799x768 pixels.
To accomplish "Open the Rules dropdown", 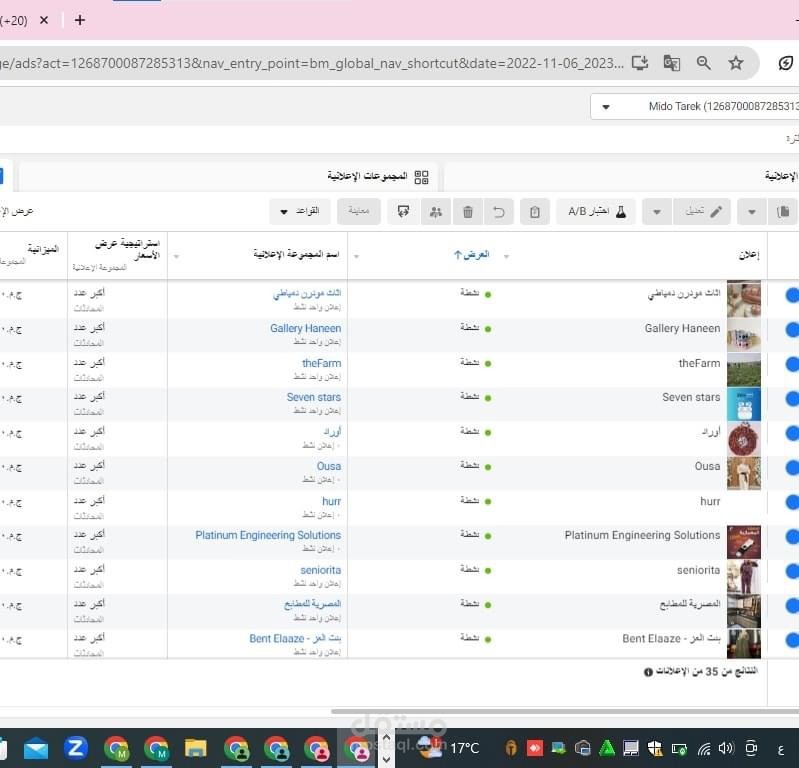I will point(300,211).
